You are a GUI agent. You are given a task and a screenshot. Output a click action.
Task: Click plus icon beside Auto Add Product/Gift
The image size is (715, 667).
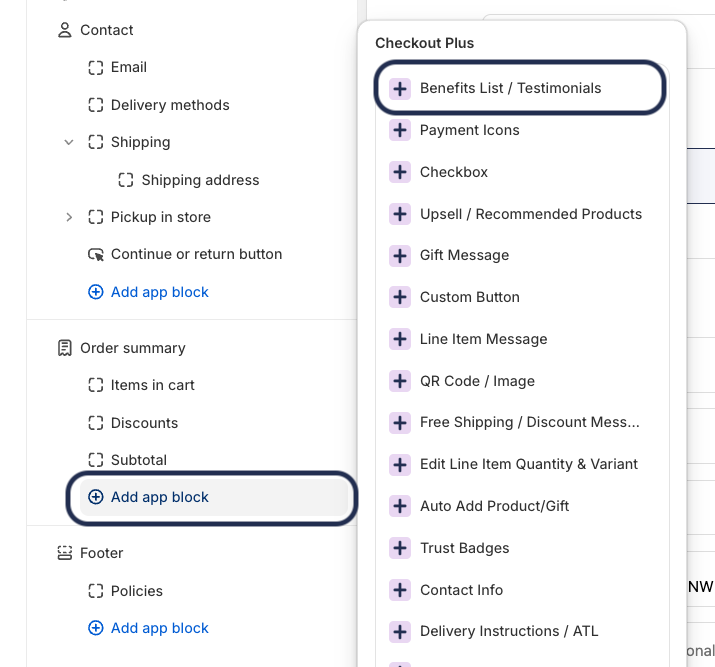400,506
